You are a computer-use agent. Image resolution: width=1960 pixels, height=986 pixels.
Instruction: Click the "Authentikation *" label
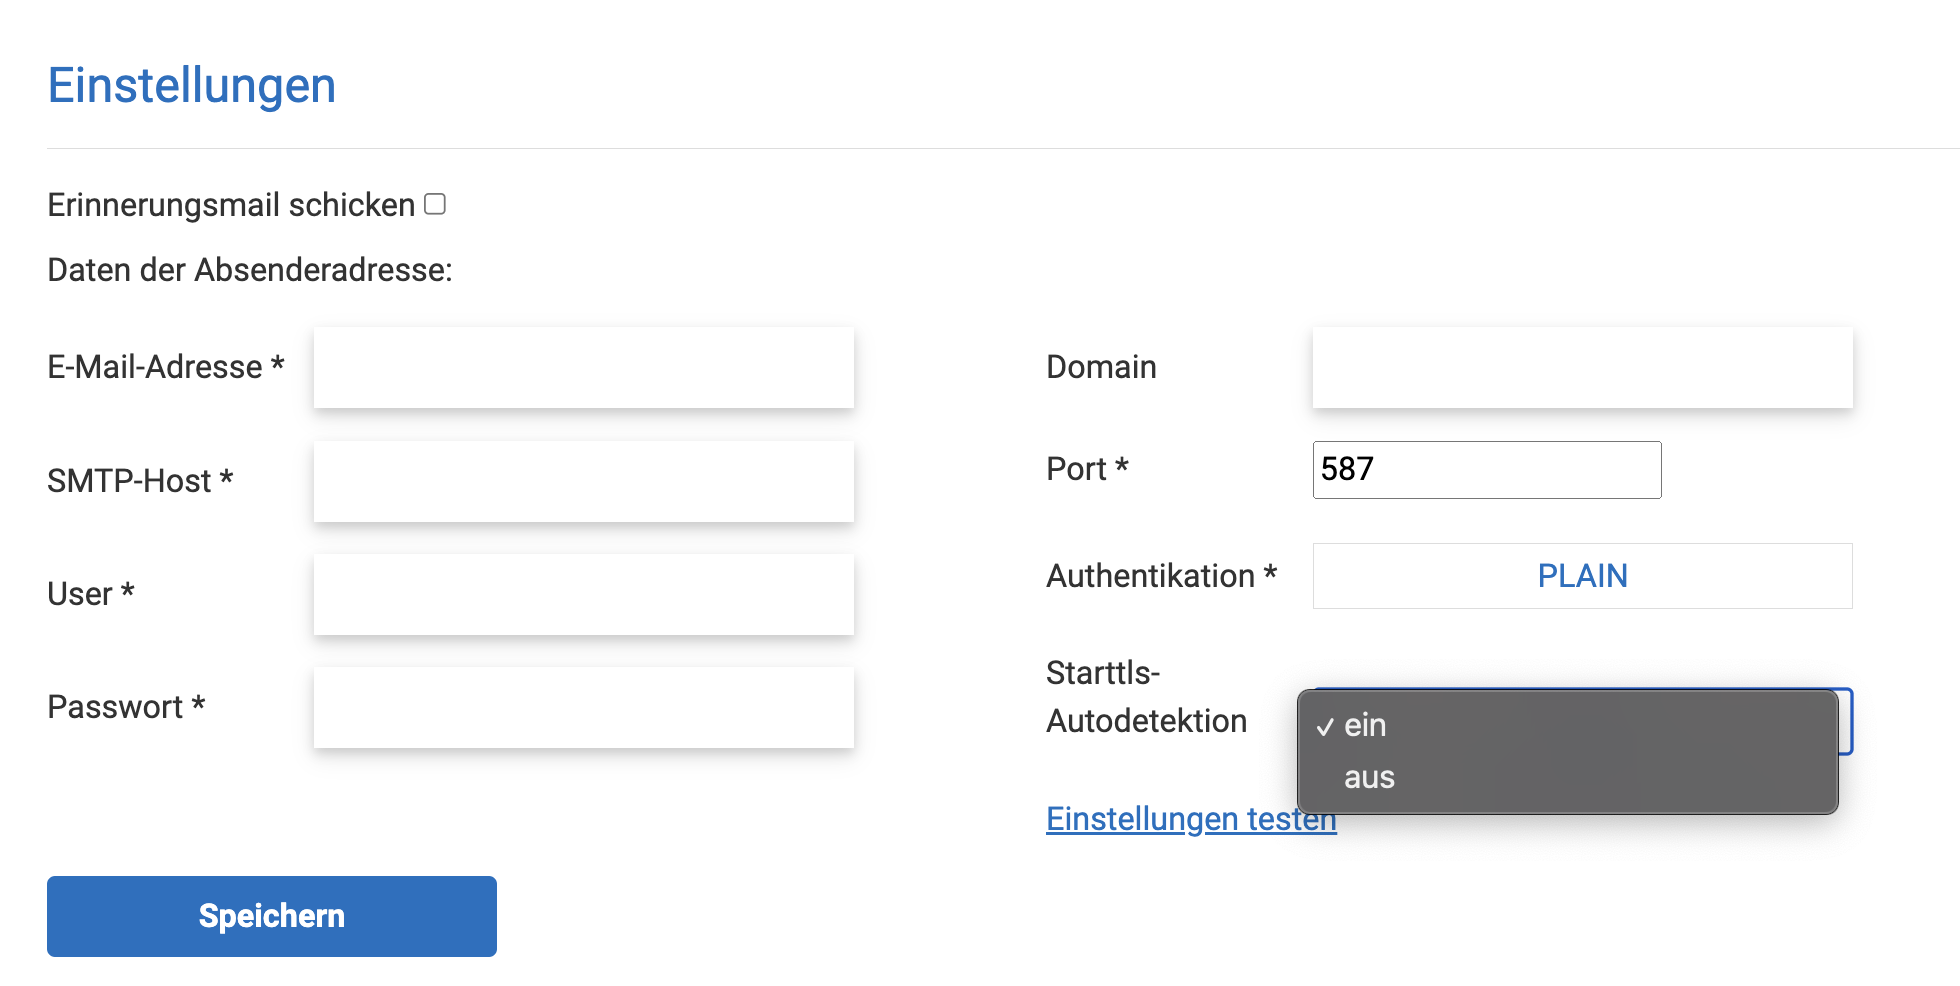click(1161, 576)
